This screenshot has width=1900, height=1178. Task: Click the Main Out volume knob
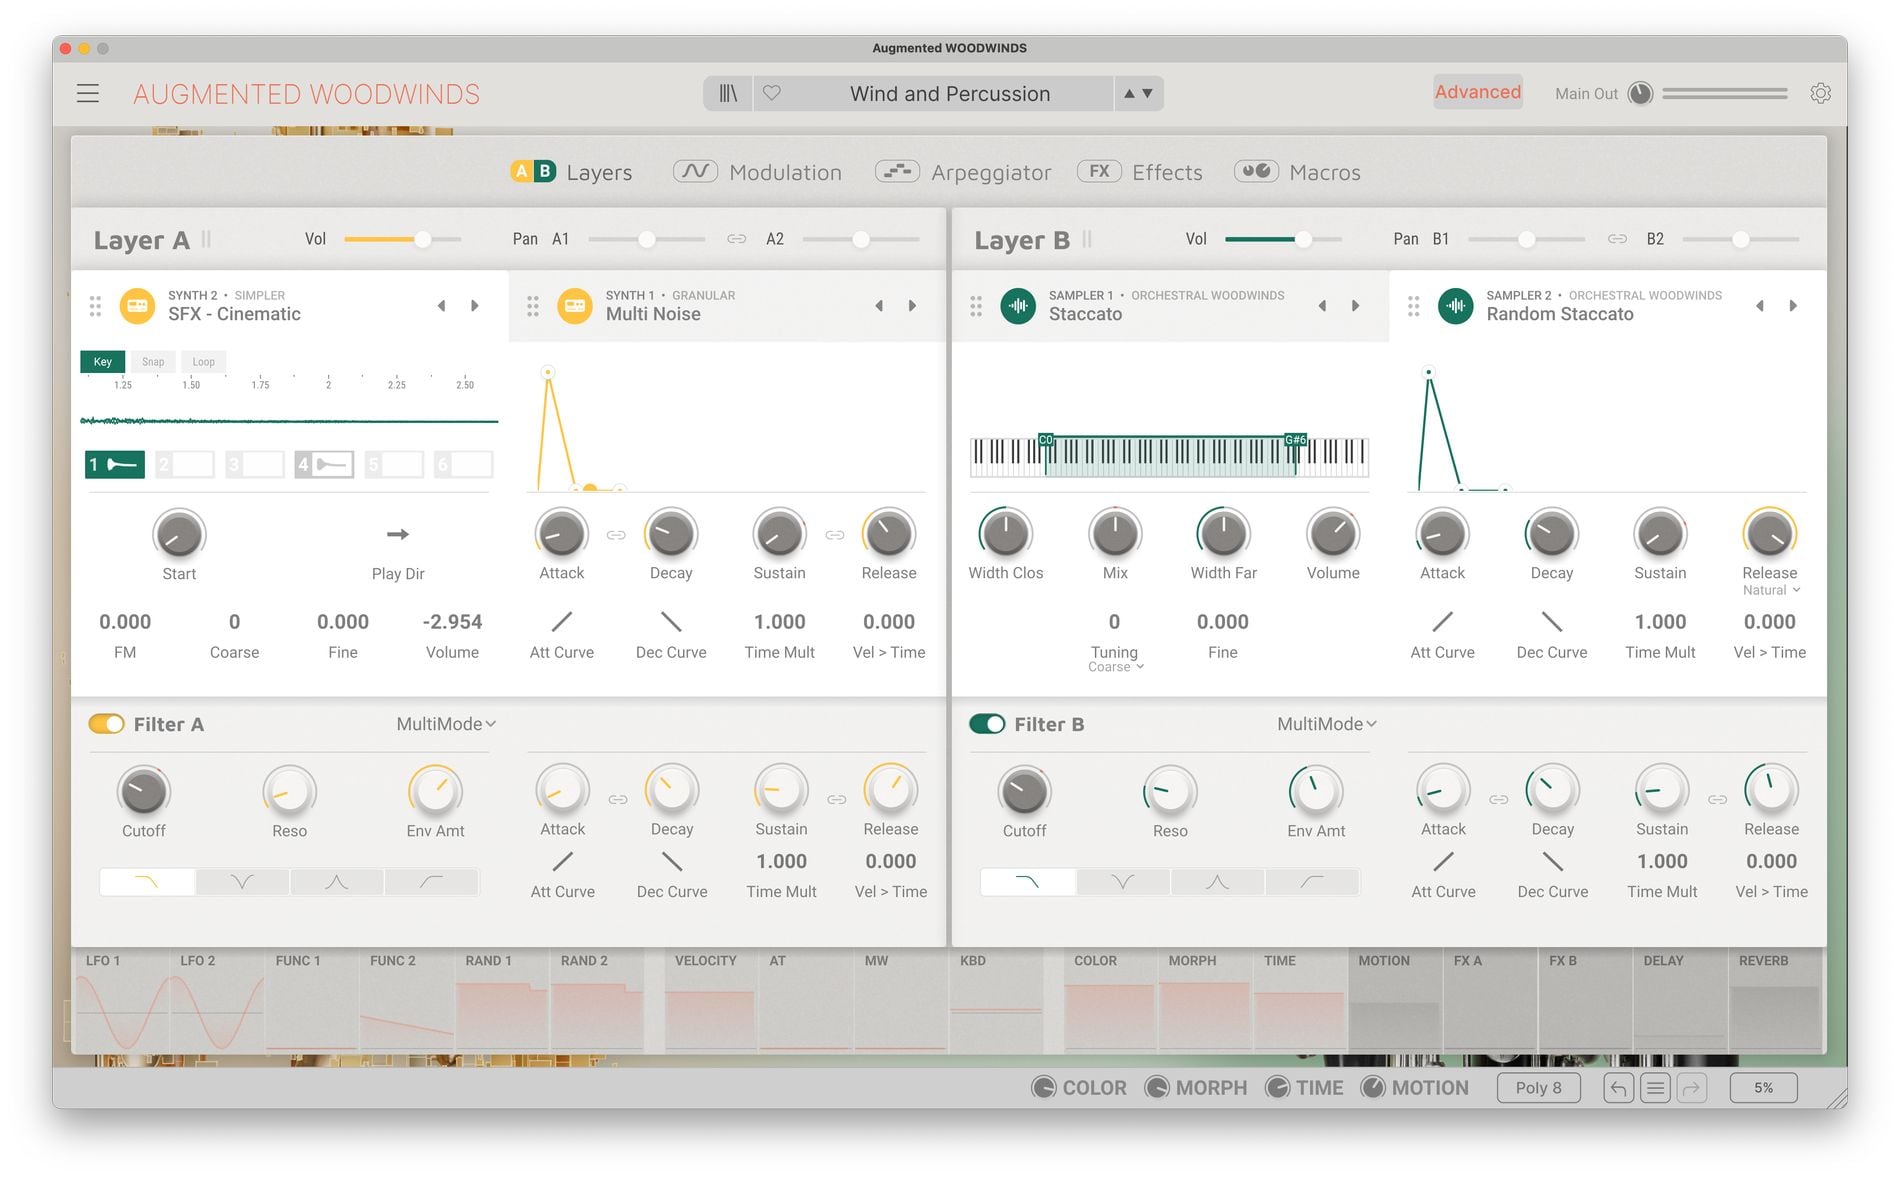click(x=1640, y=93)
